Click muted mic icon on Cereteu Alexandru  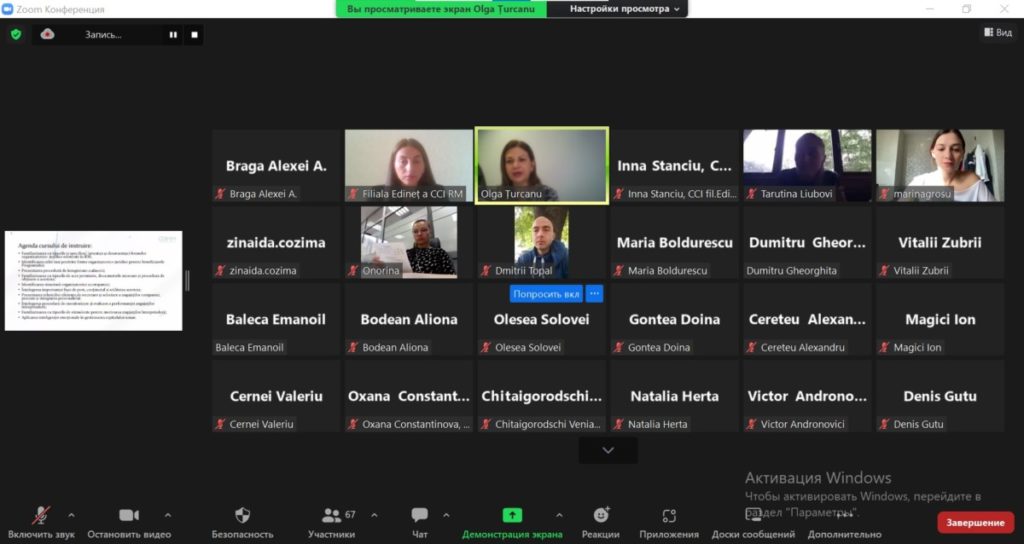tap(752, 347)
